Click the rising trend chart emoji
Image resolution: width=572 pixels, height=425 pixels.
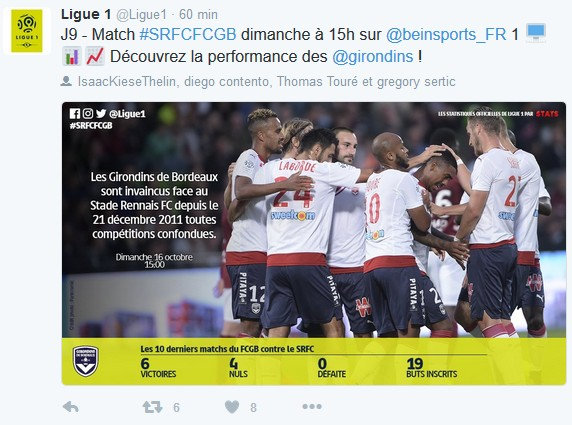[95, 57]
